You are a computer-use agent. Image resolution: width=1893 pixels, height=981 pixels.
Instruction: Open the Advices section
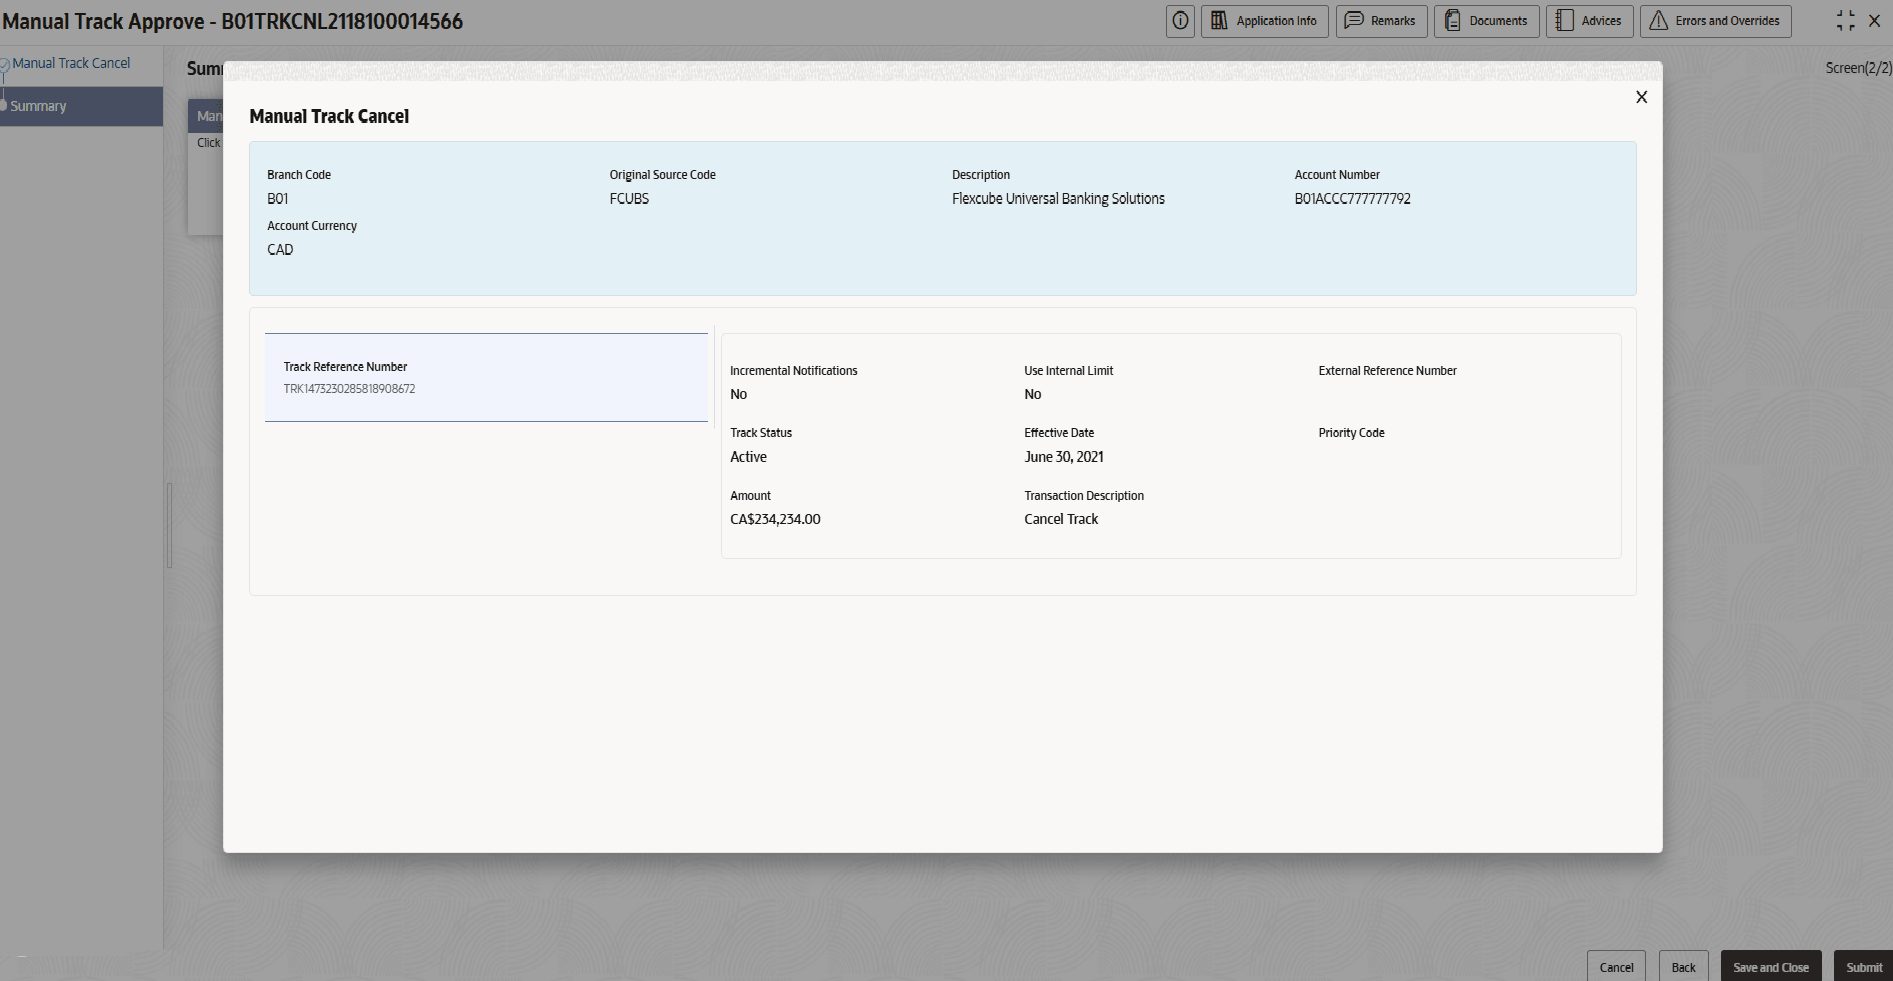(1590, 21)
